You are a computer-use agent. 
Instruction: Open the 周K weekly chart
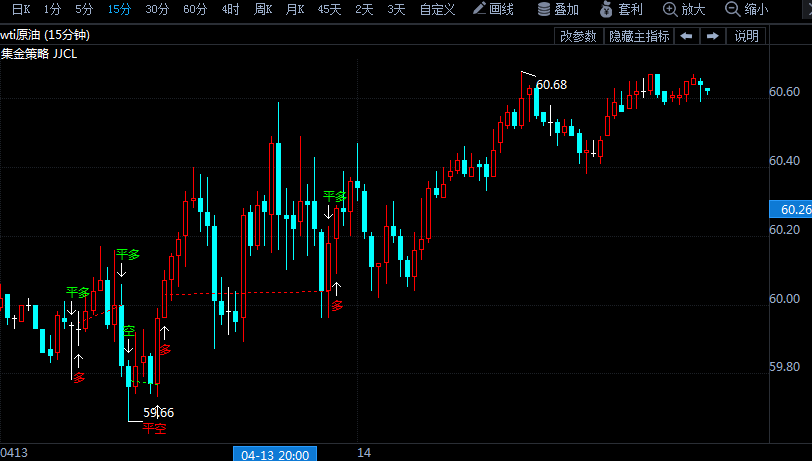(263, 9)
